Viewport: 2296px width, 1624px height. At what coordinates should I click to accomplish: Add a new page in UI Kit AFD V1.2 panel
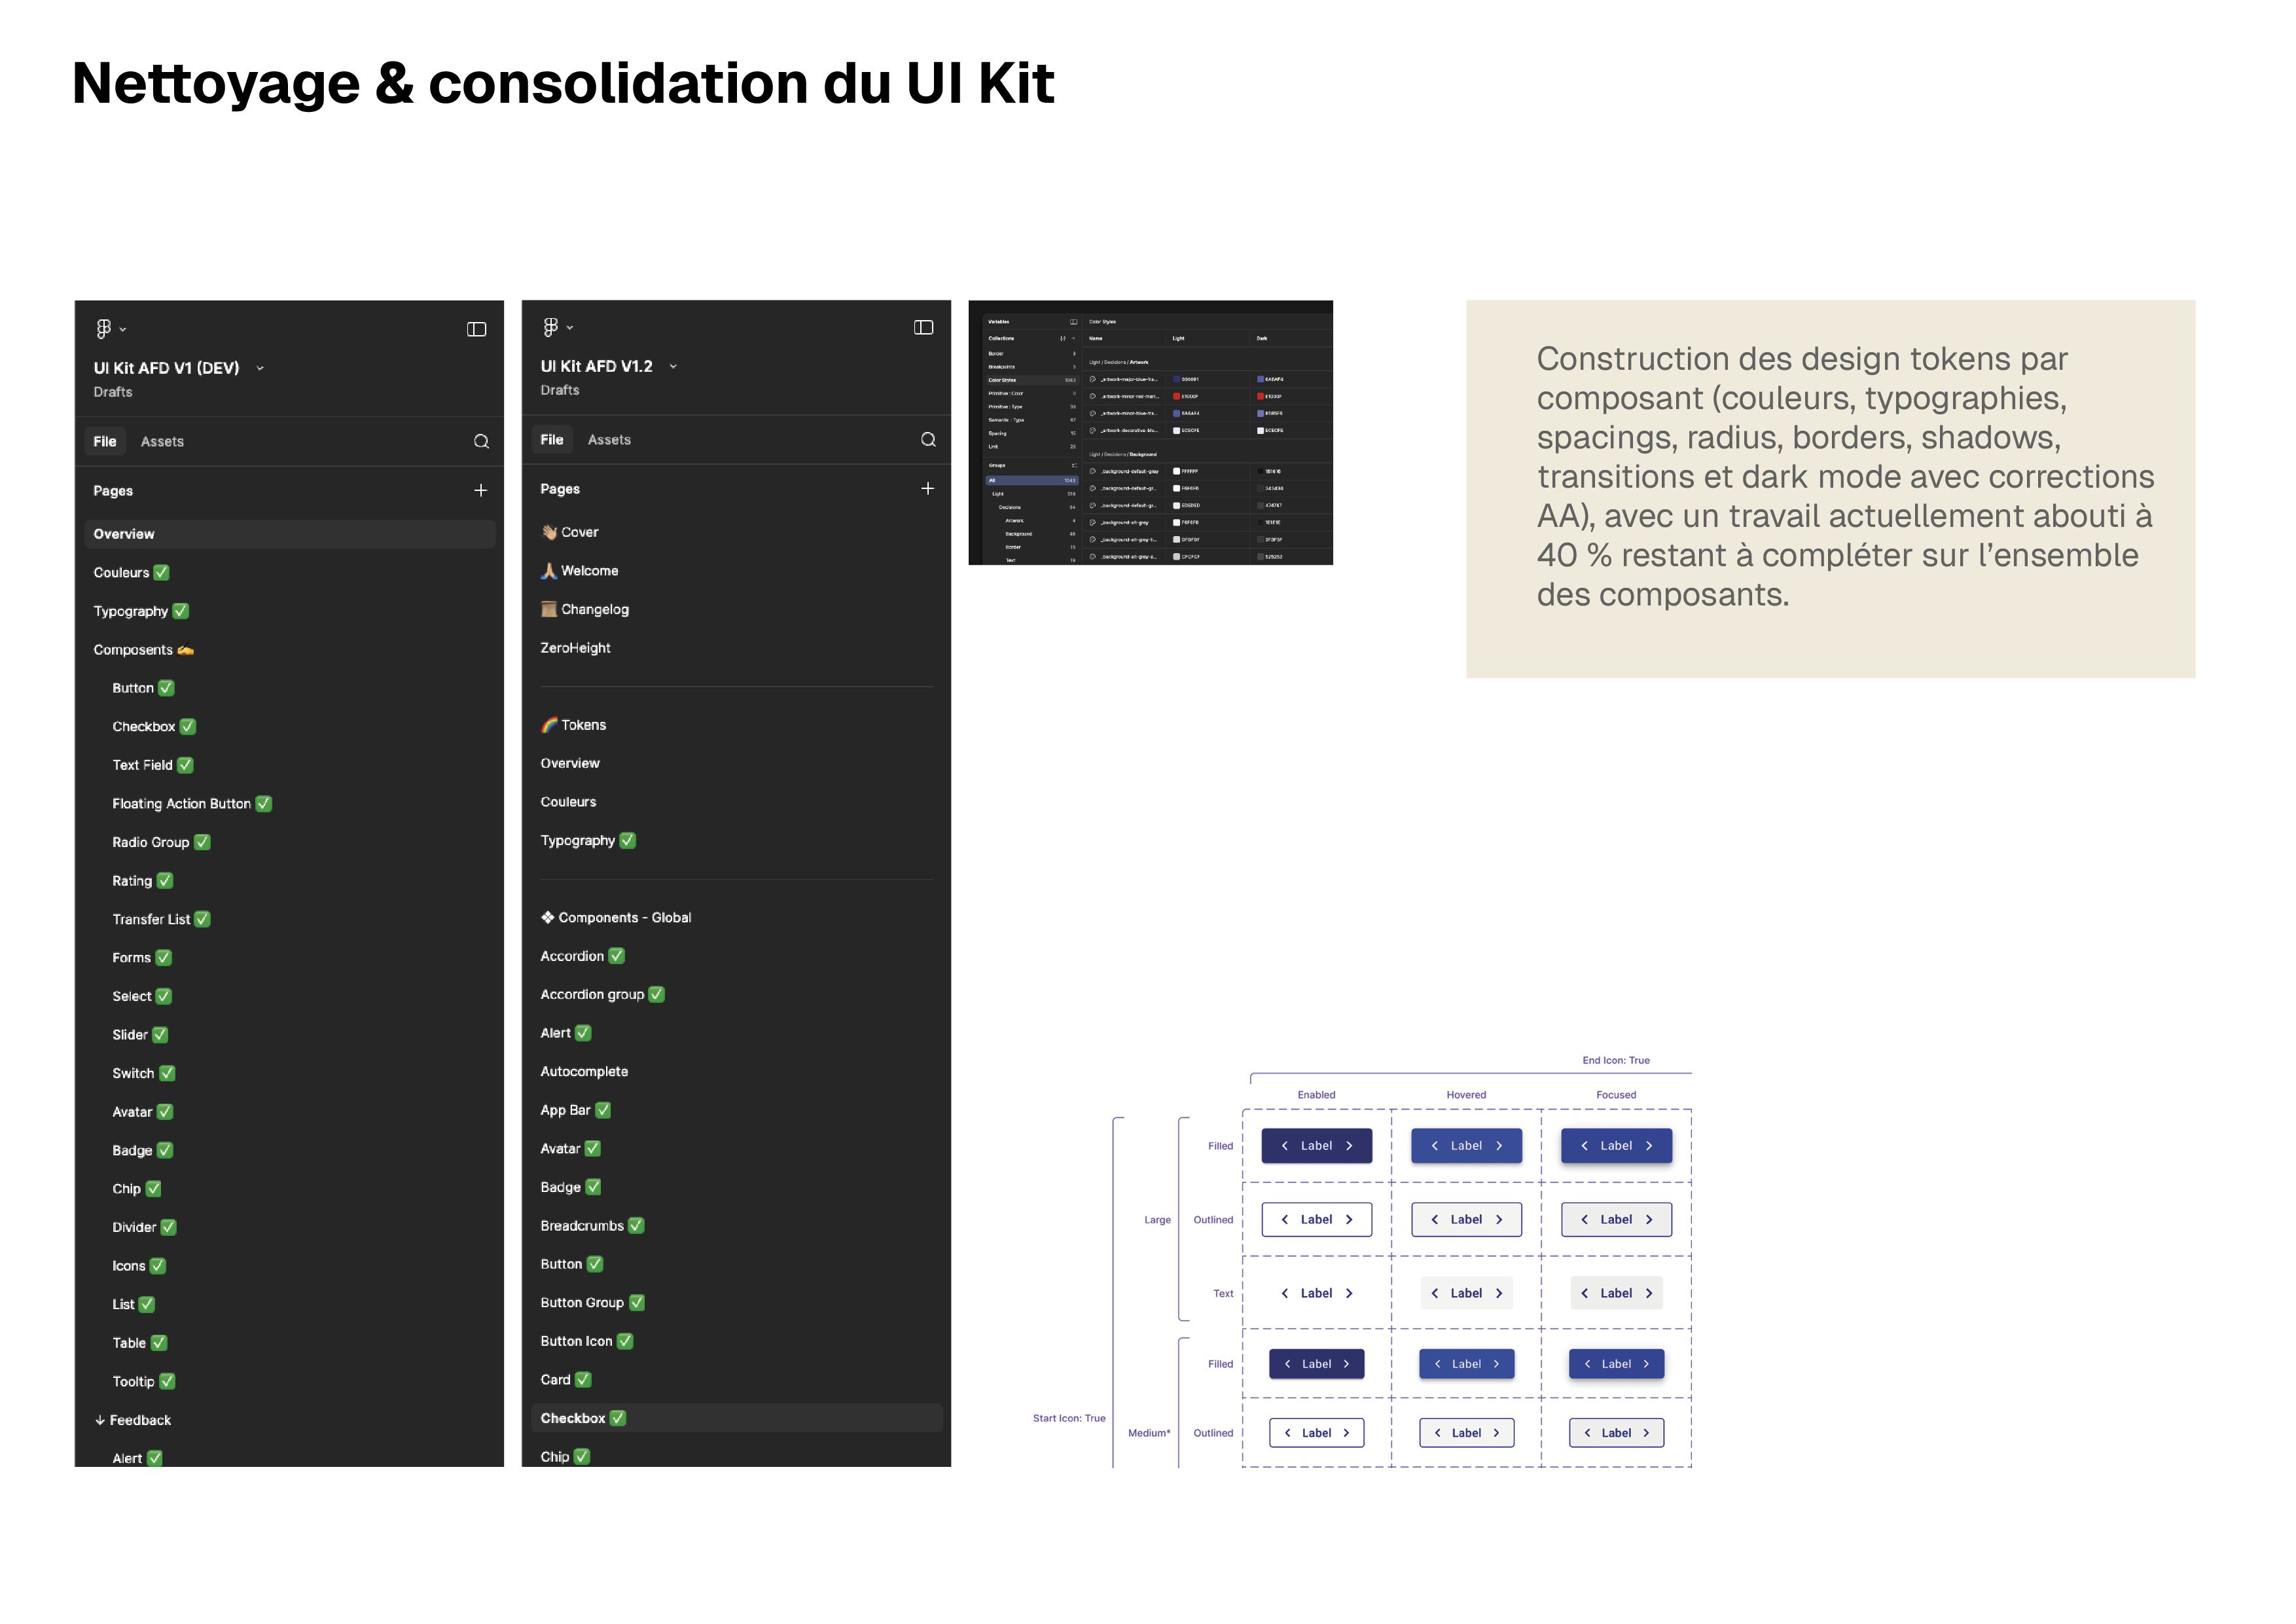click(x=927, y=488)
